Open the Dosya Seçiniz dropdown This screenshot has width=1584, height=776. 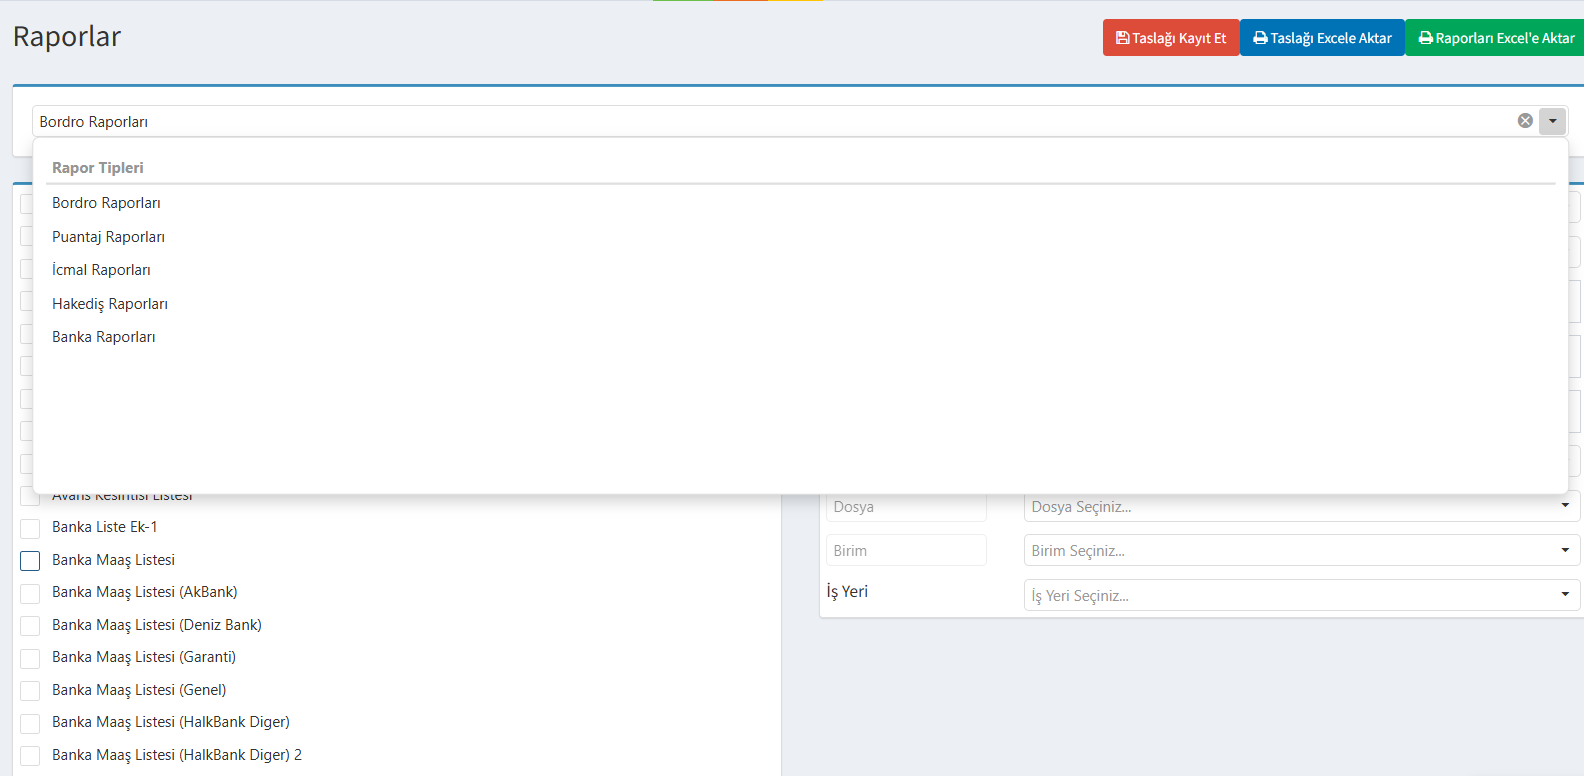[x=1300, y=507]
